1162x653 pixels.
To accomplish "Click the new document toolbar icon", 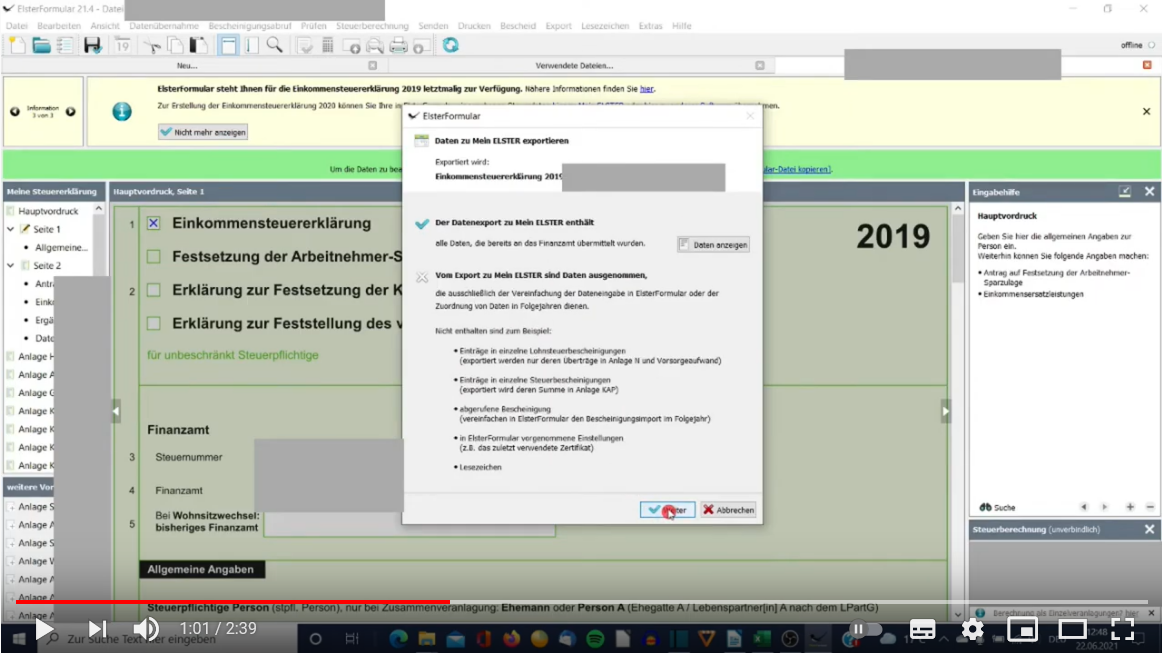I will point(17,46).
